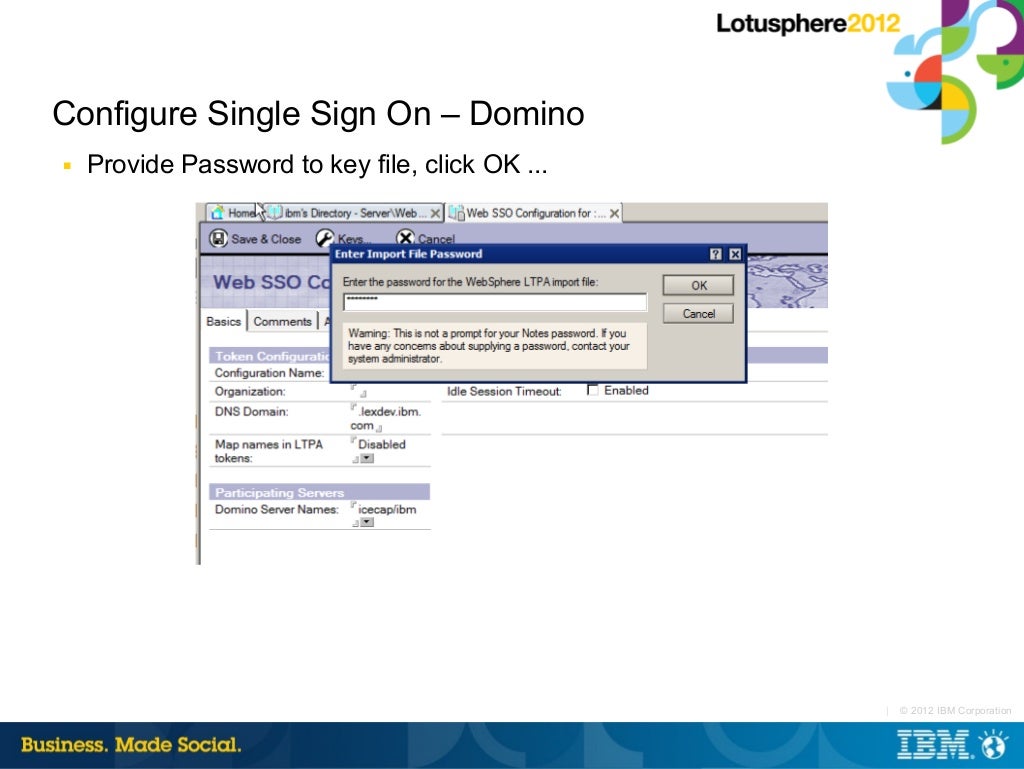Image resolution: width=1024 pixels, height=769 pixels.
Task: Open the Comments tab
Action: click(282, 321)
